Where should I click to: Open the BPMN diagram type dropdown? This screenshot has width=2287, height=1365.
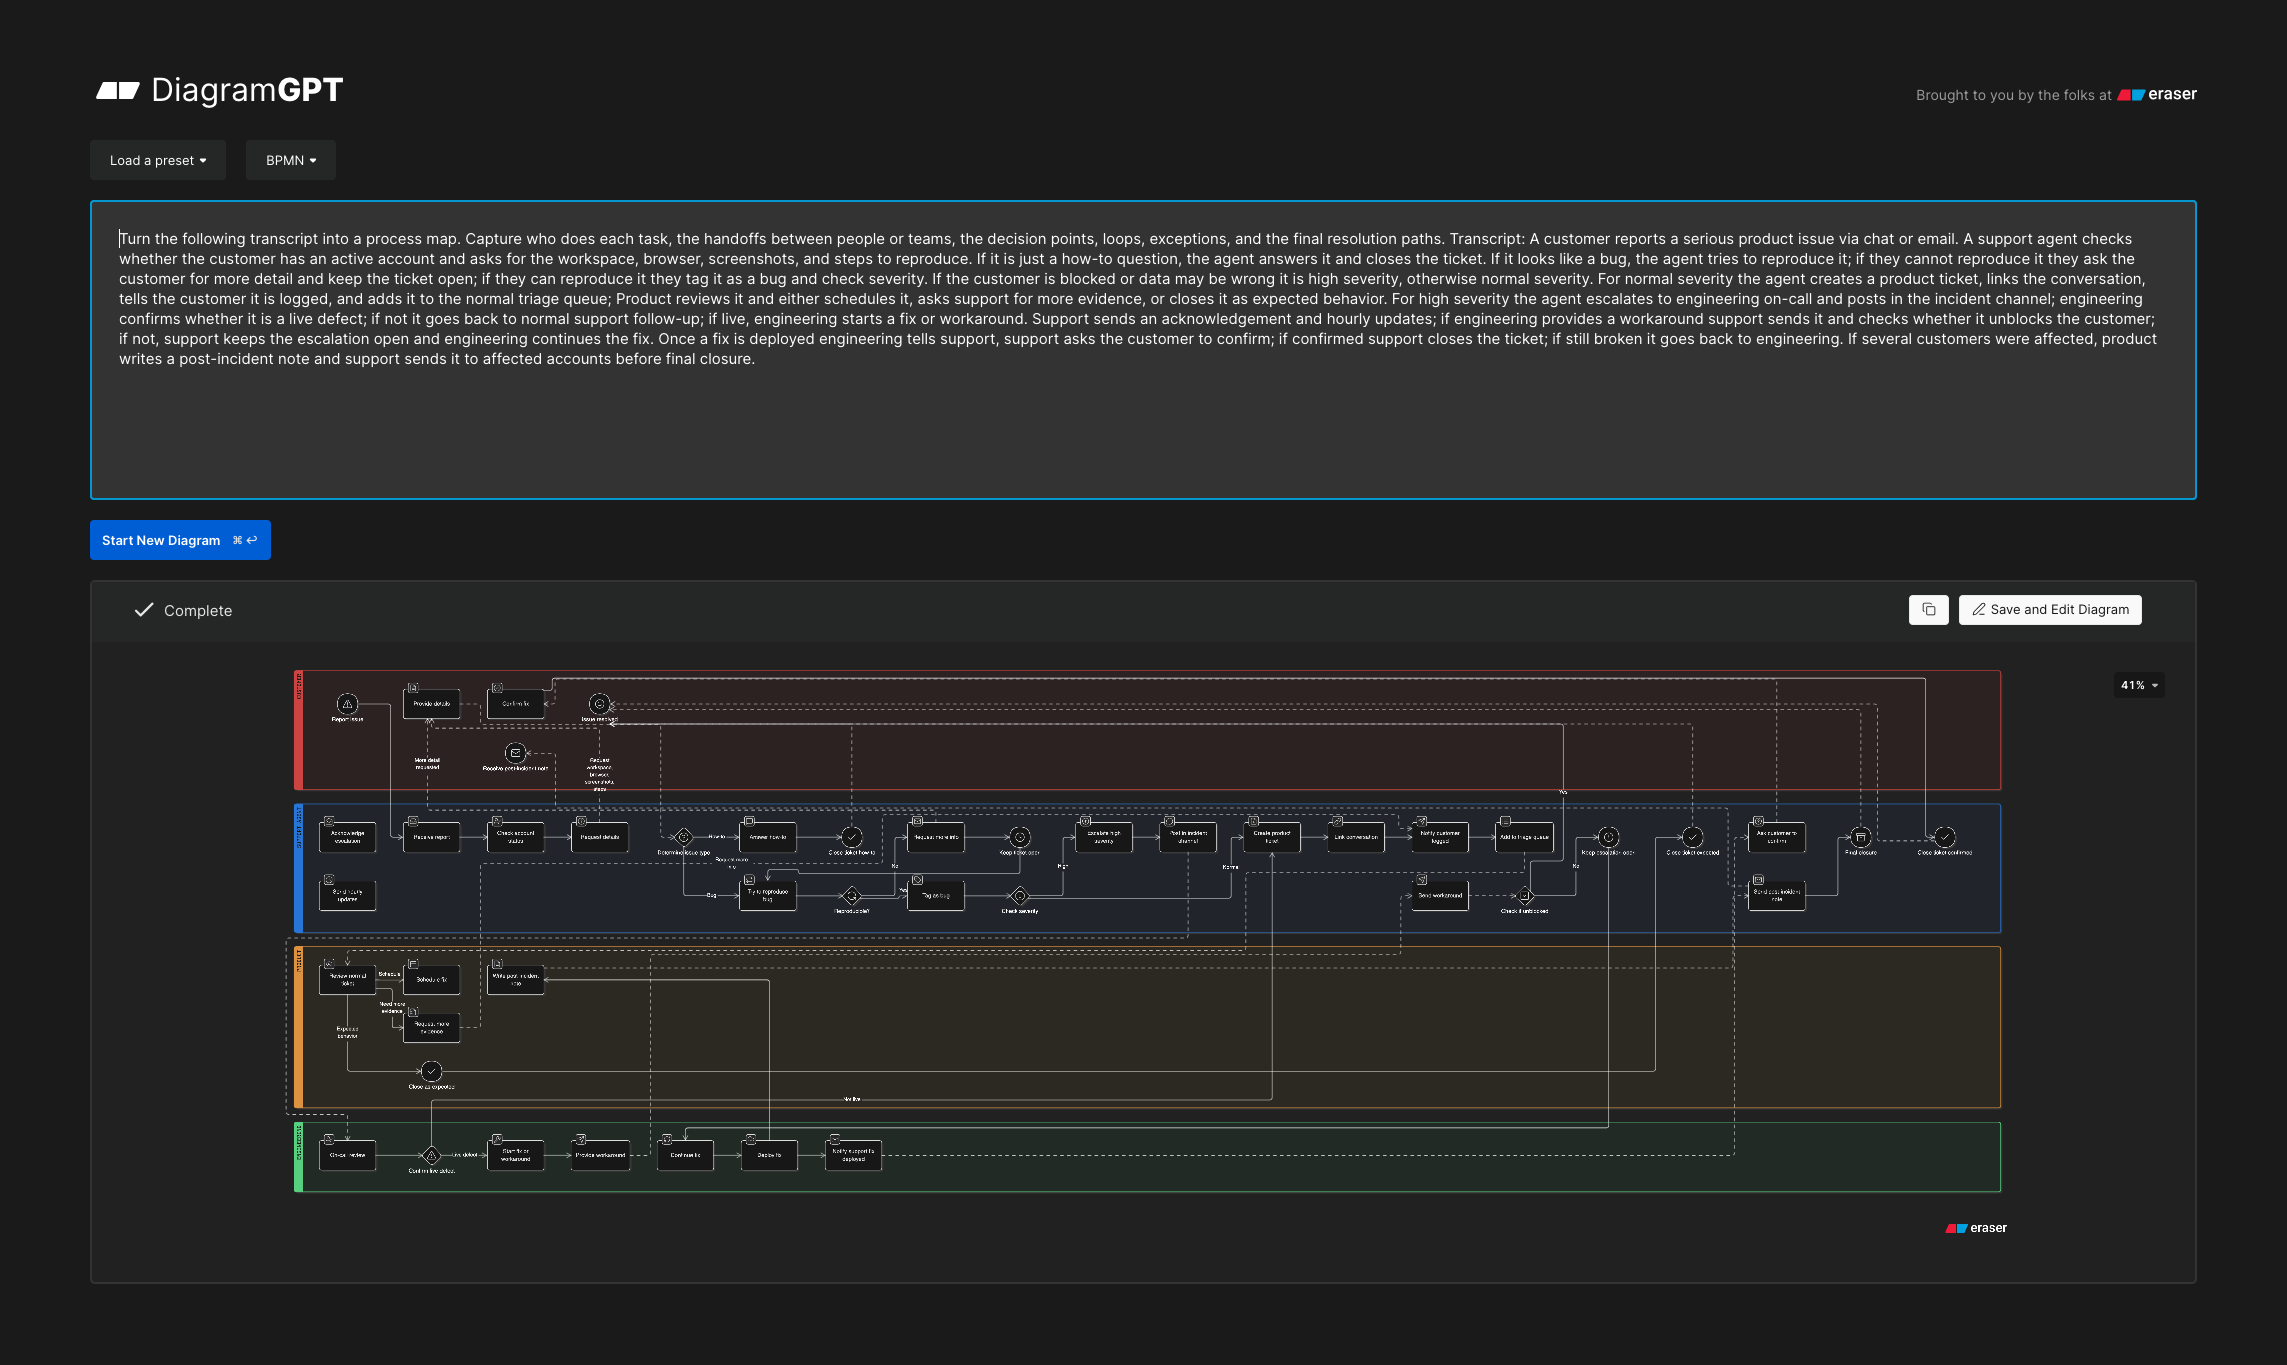coord(291,160)
